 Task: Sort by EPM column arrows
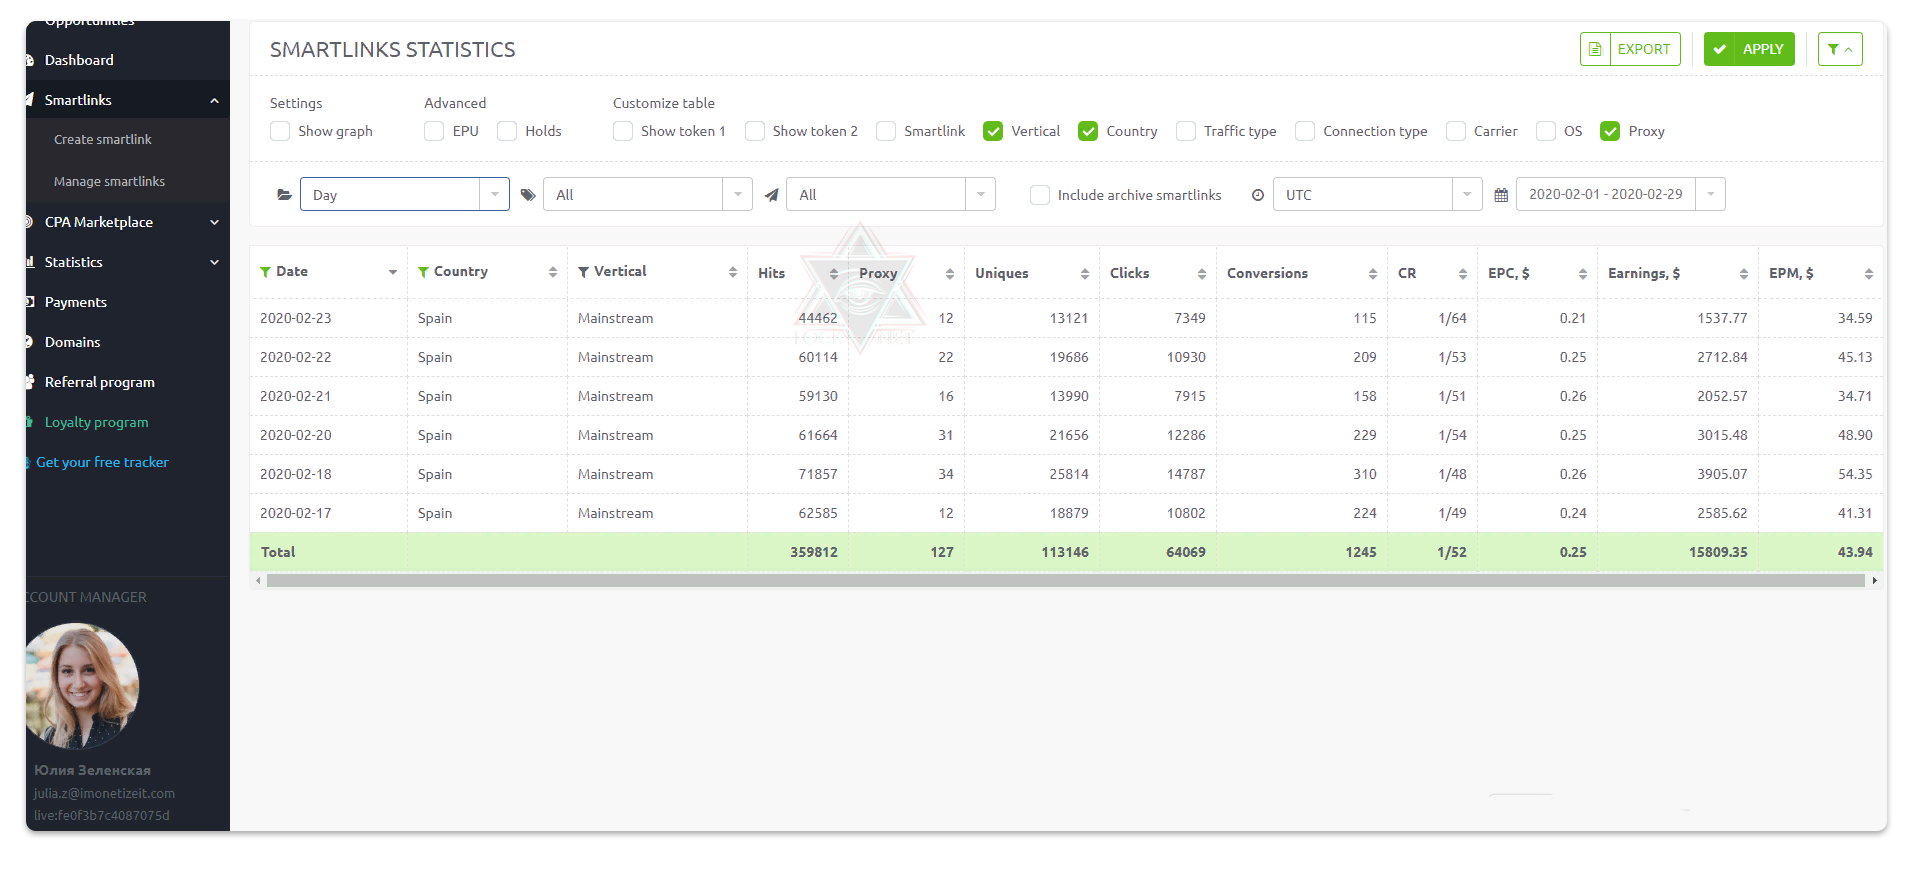coord(1869,273)
